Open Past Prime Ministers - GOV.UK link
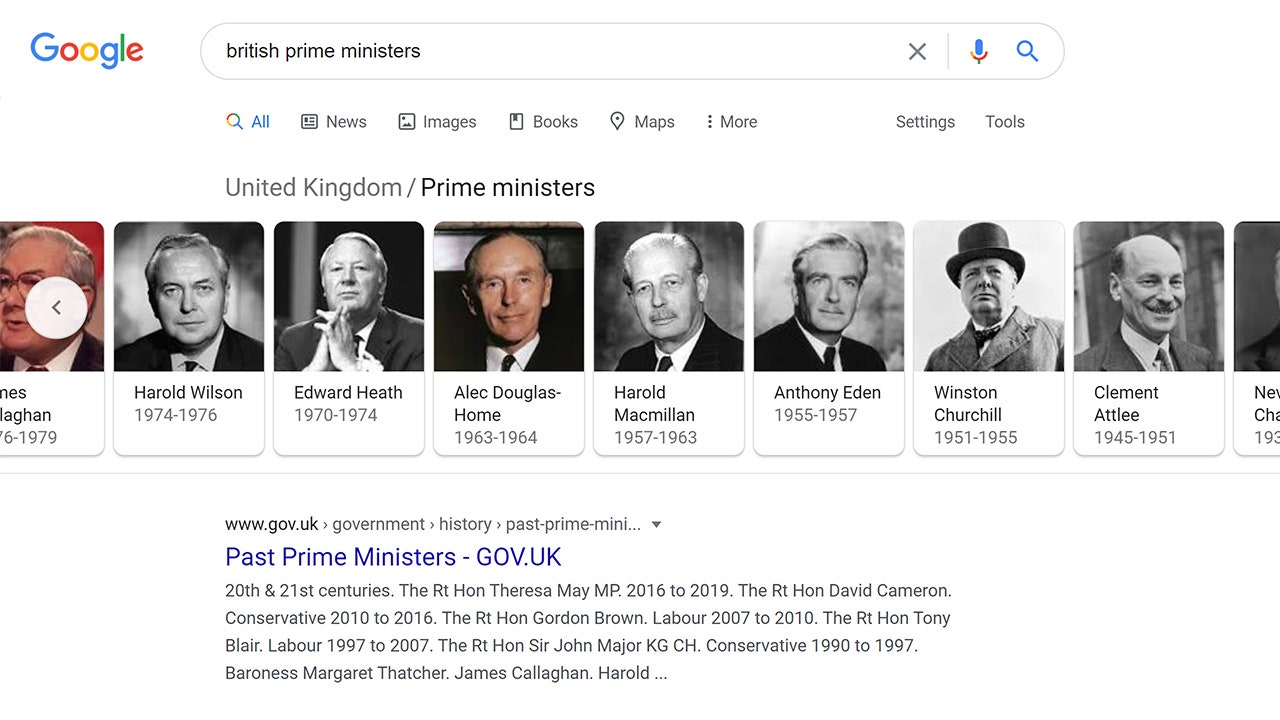1280x720 pixels. click(x=393, y=557)
